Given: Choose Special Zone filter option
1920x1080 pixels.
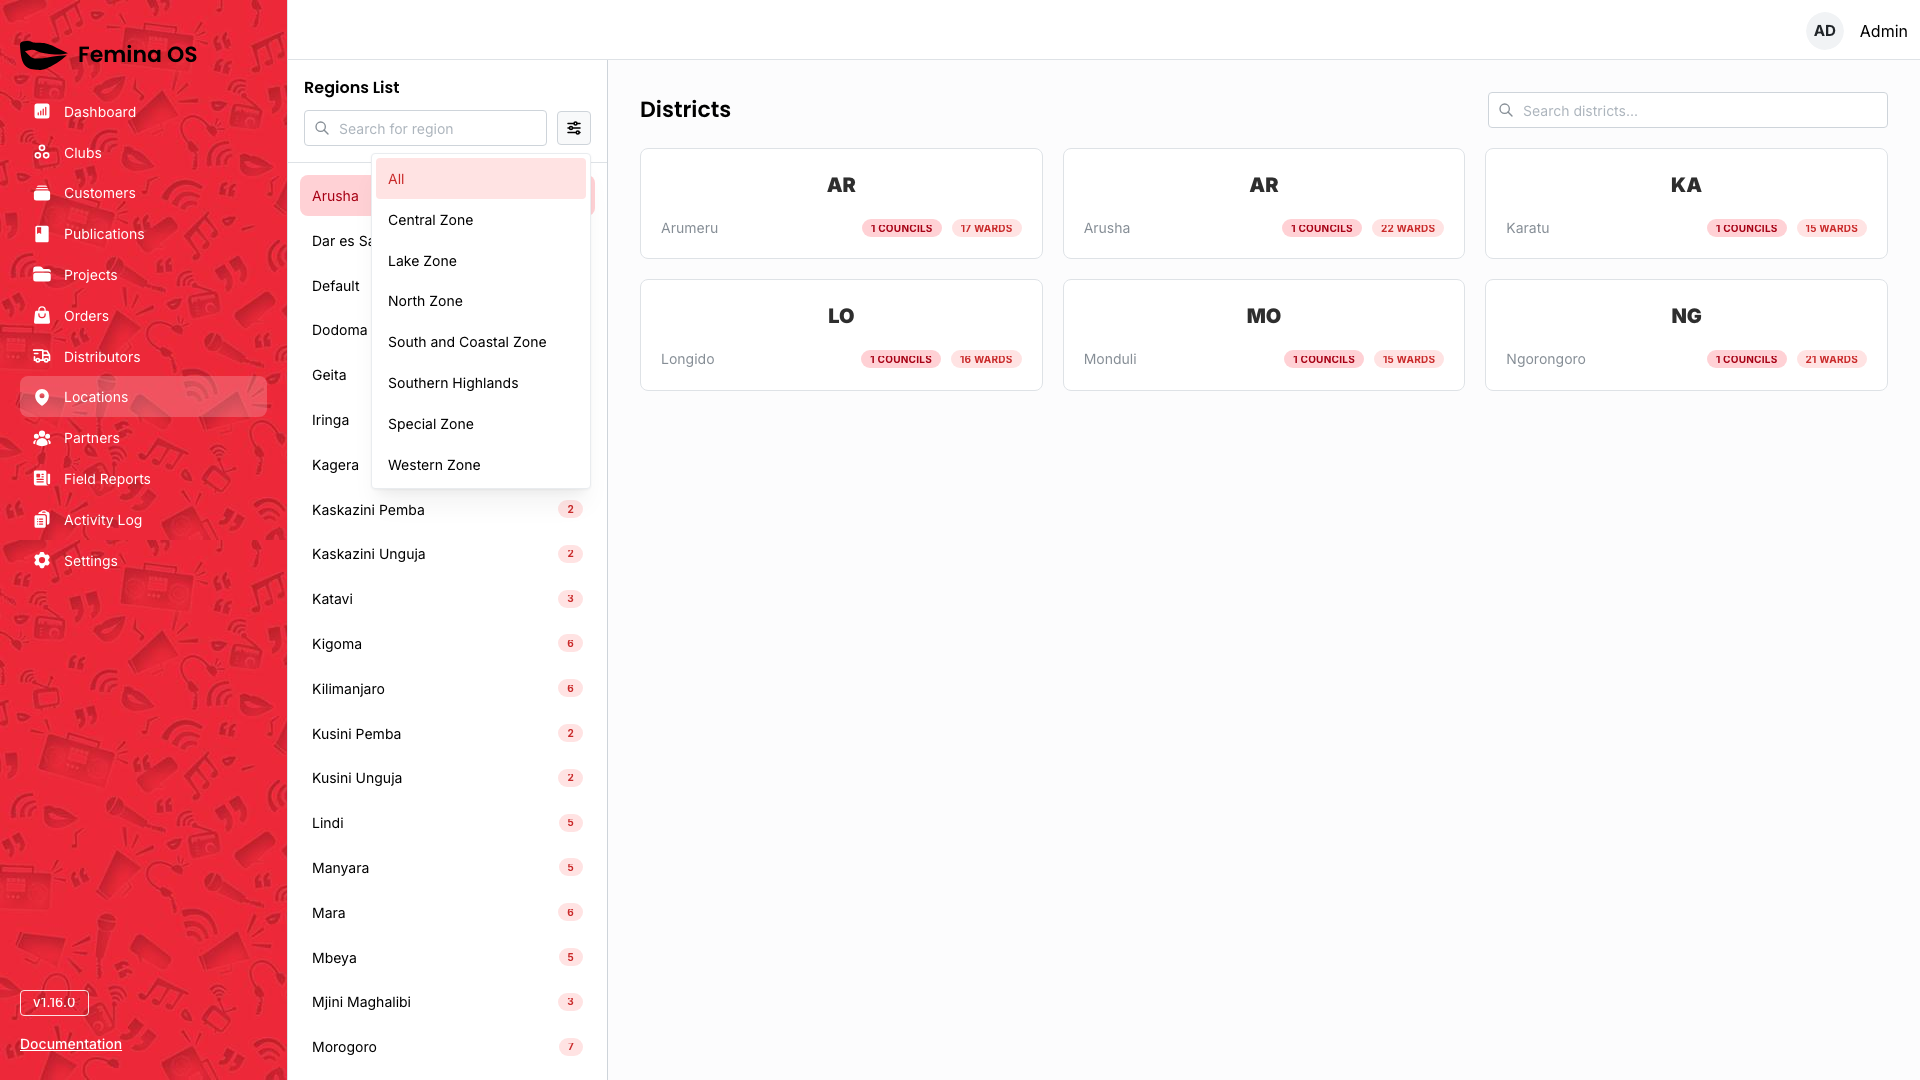Looking at the screenshot, I should [x=481, y=424].
